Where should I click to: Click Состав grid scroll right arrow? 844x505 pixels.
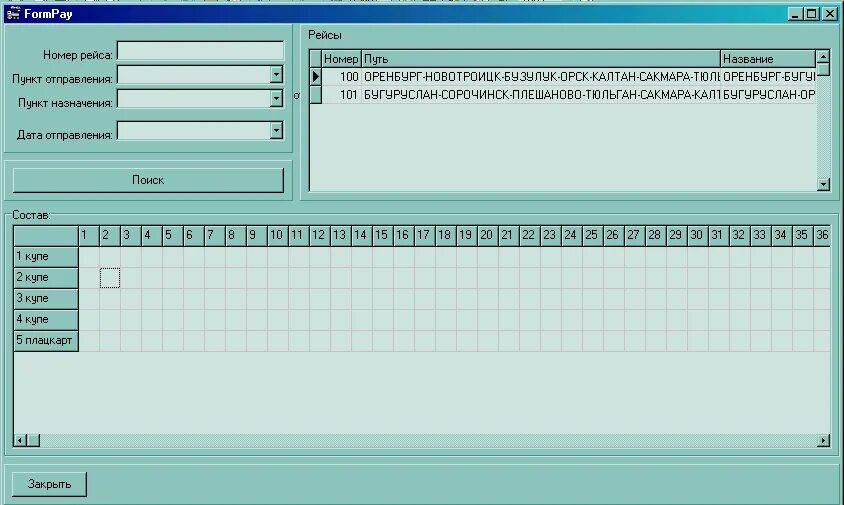click(x=823, y=440)
